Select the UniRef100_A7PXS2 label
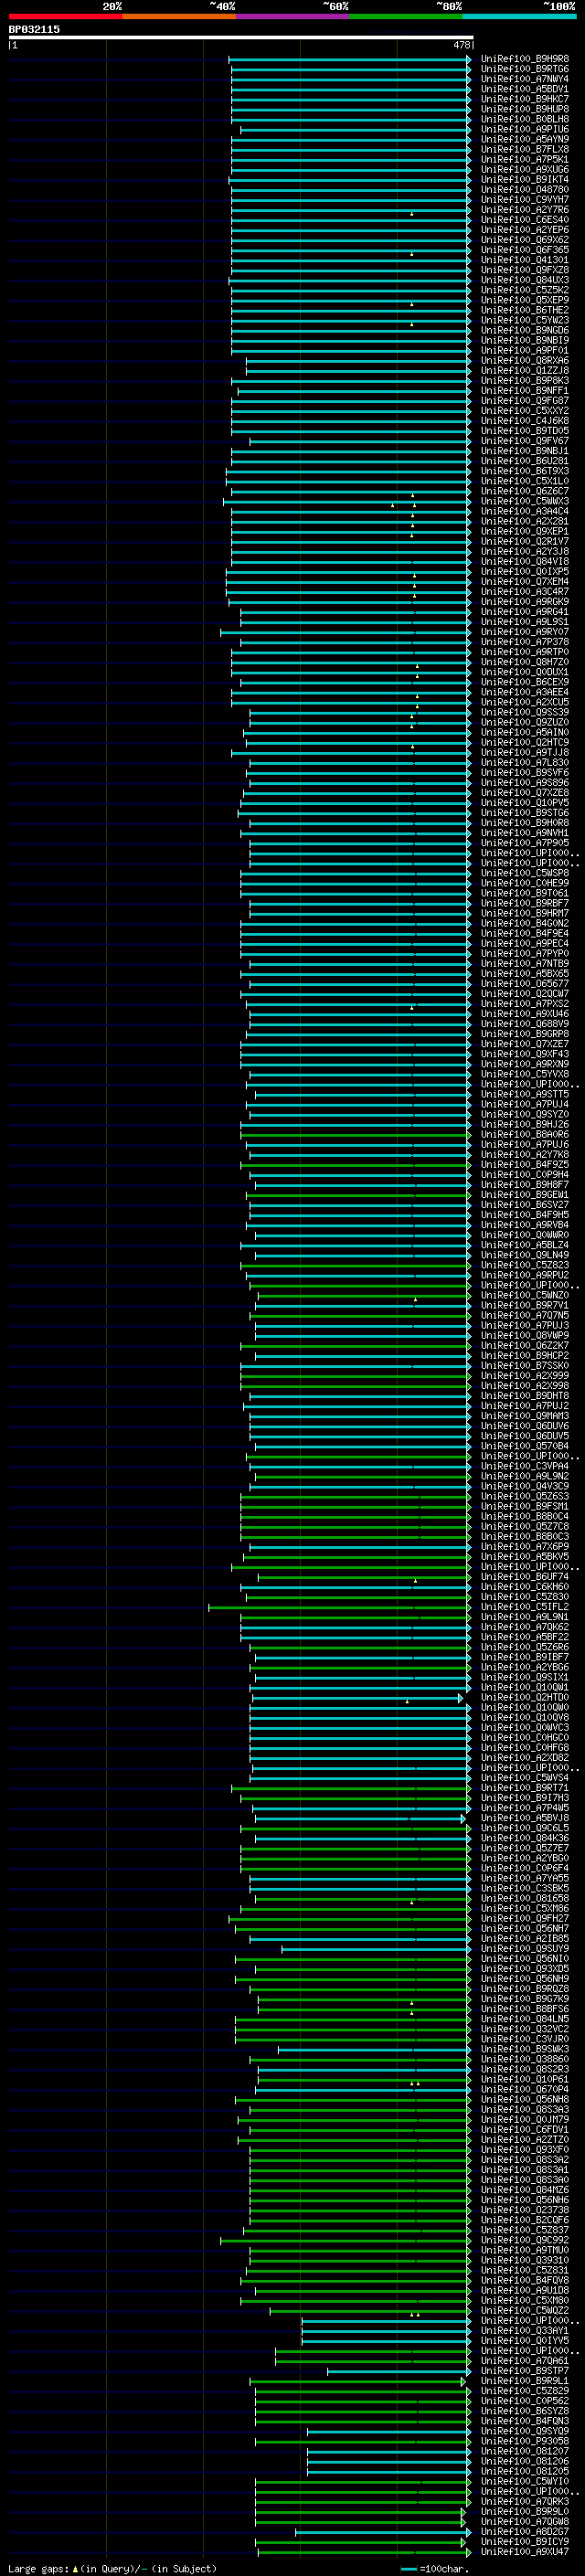Image resolution: width=585 pixels, height=2576 pixels. point(525,1004)
